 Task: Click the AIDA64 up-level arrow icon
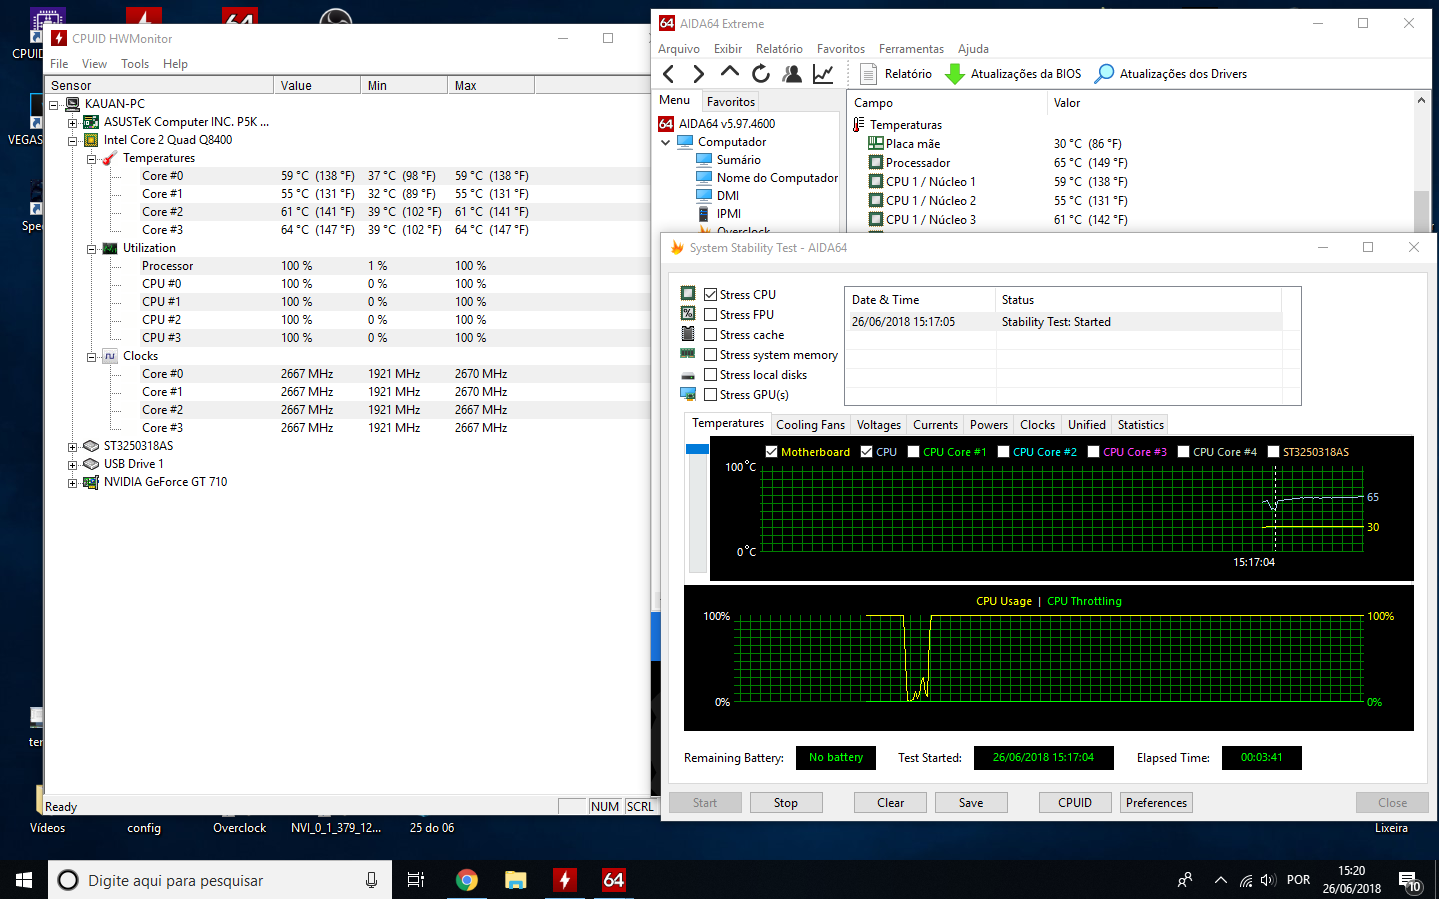[729, 72]
